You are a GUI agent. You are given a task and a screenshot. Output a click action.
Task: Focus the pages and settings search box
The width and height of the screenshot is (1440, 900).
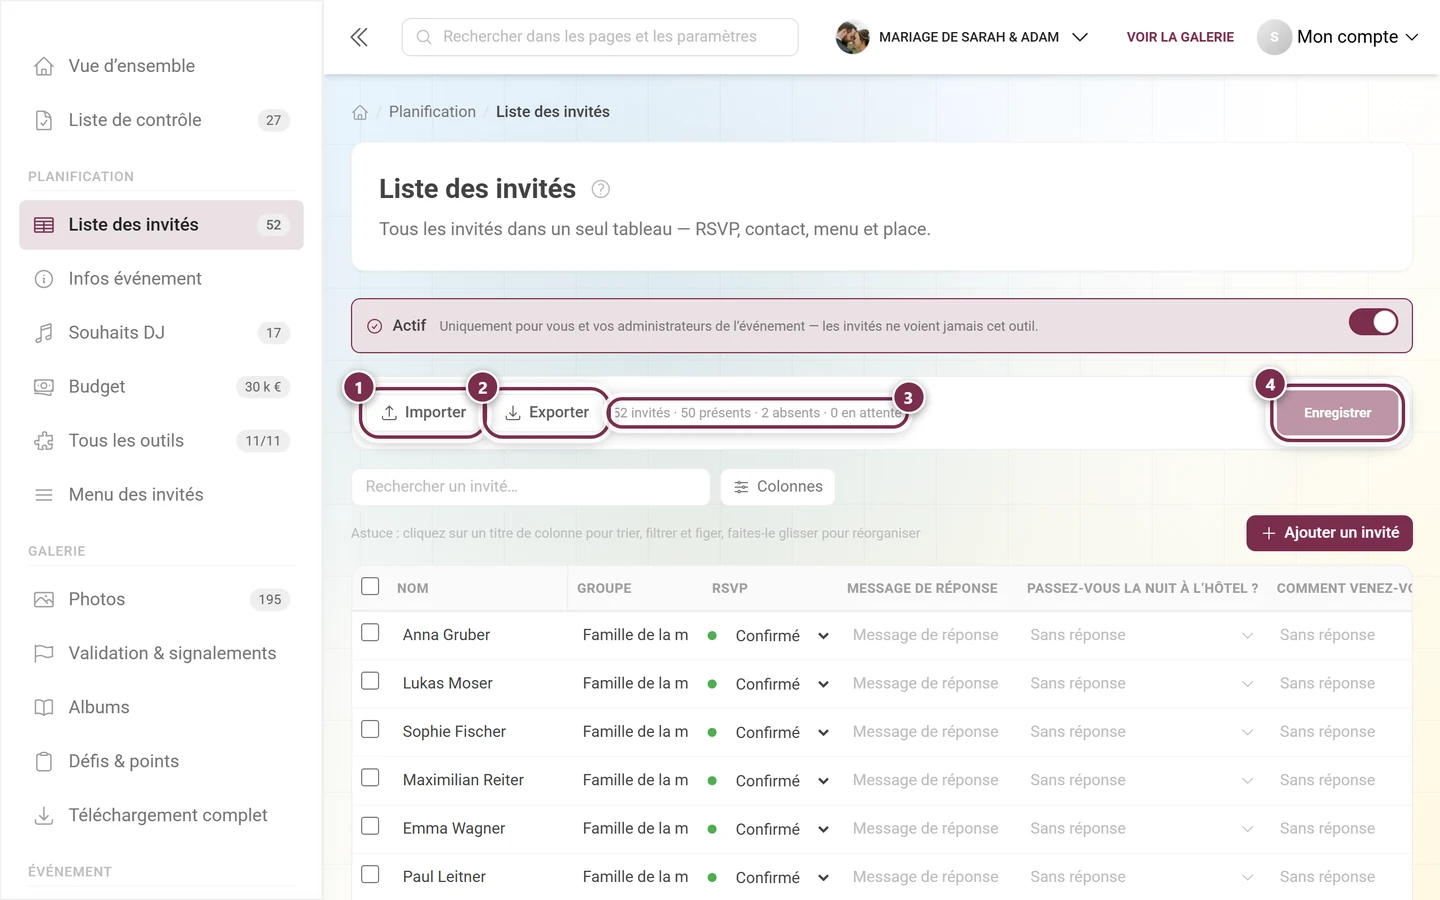point(600,37)
